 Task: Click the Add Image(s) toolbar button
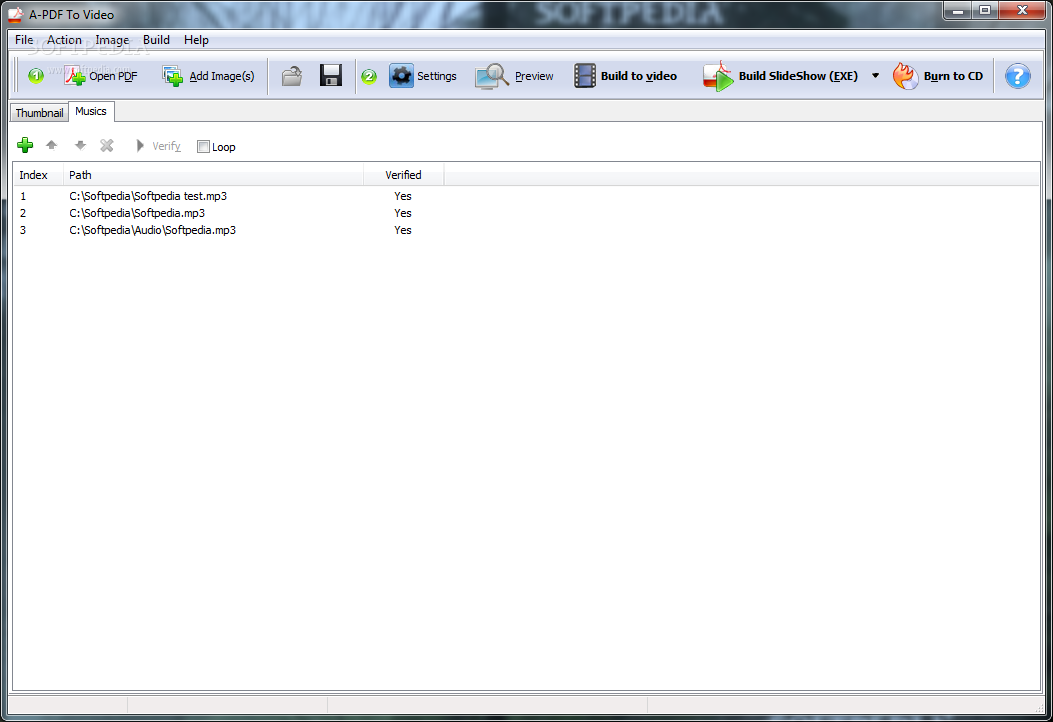tap(208, 76)
